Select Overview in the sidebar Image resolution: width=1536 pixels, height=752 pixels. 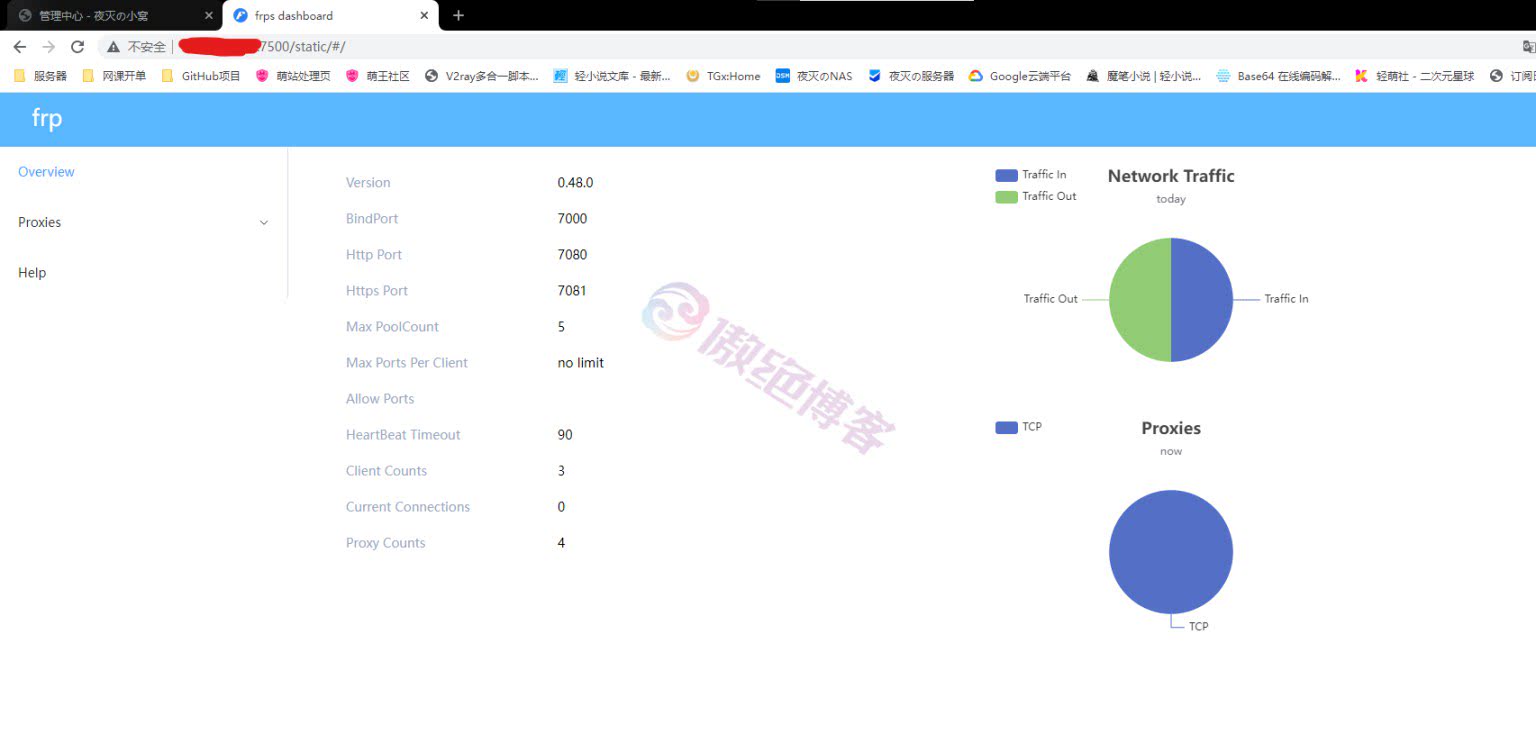coord(46,172)
